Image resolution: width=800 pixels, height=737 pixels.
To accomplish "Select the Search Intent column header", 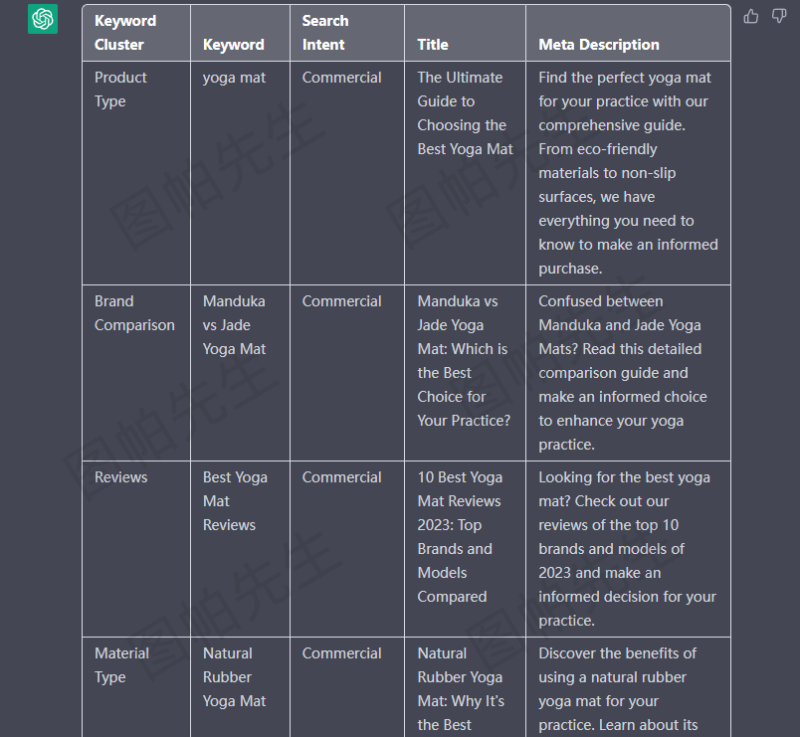I will [x=325, y=32].
